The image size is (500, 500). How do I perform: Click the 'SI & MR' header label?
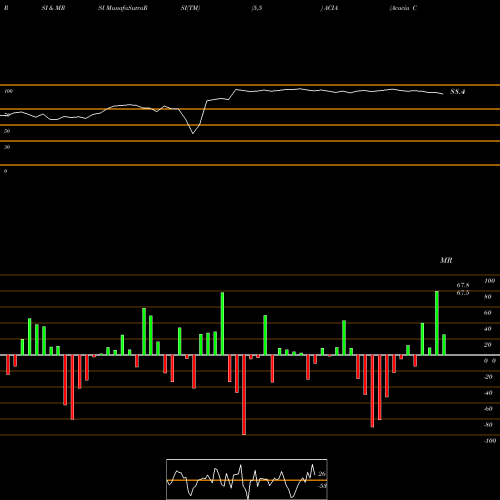(53, 8)
